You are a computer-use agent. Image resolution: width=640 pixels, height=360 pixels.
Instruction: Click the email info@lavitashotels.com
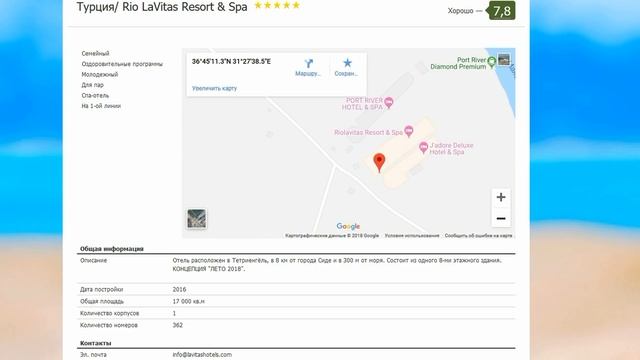point(202,355)
